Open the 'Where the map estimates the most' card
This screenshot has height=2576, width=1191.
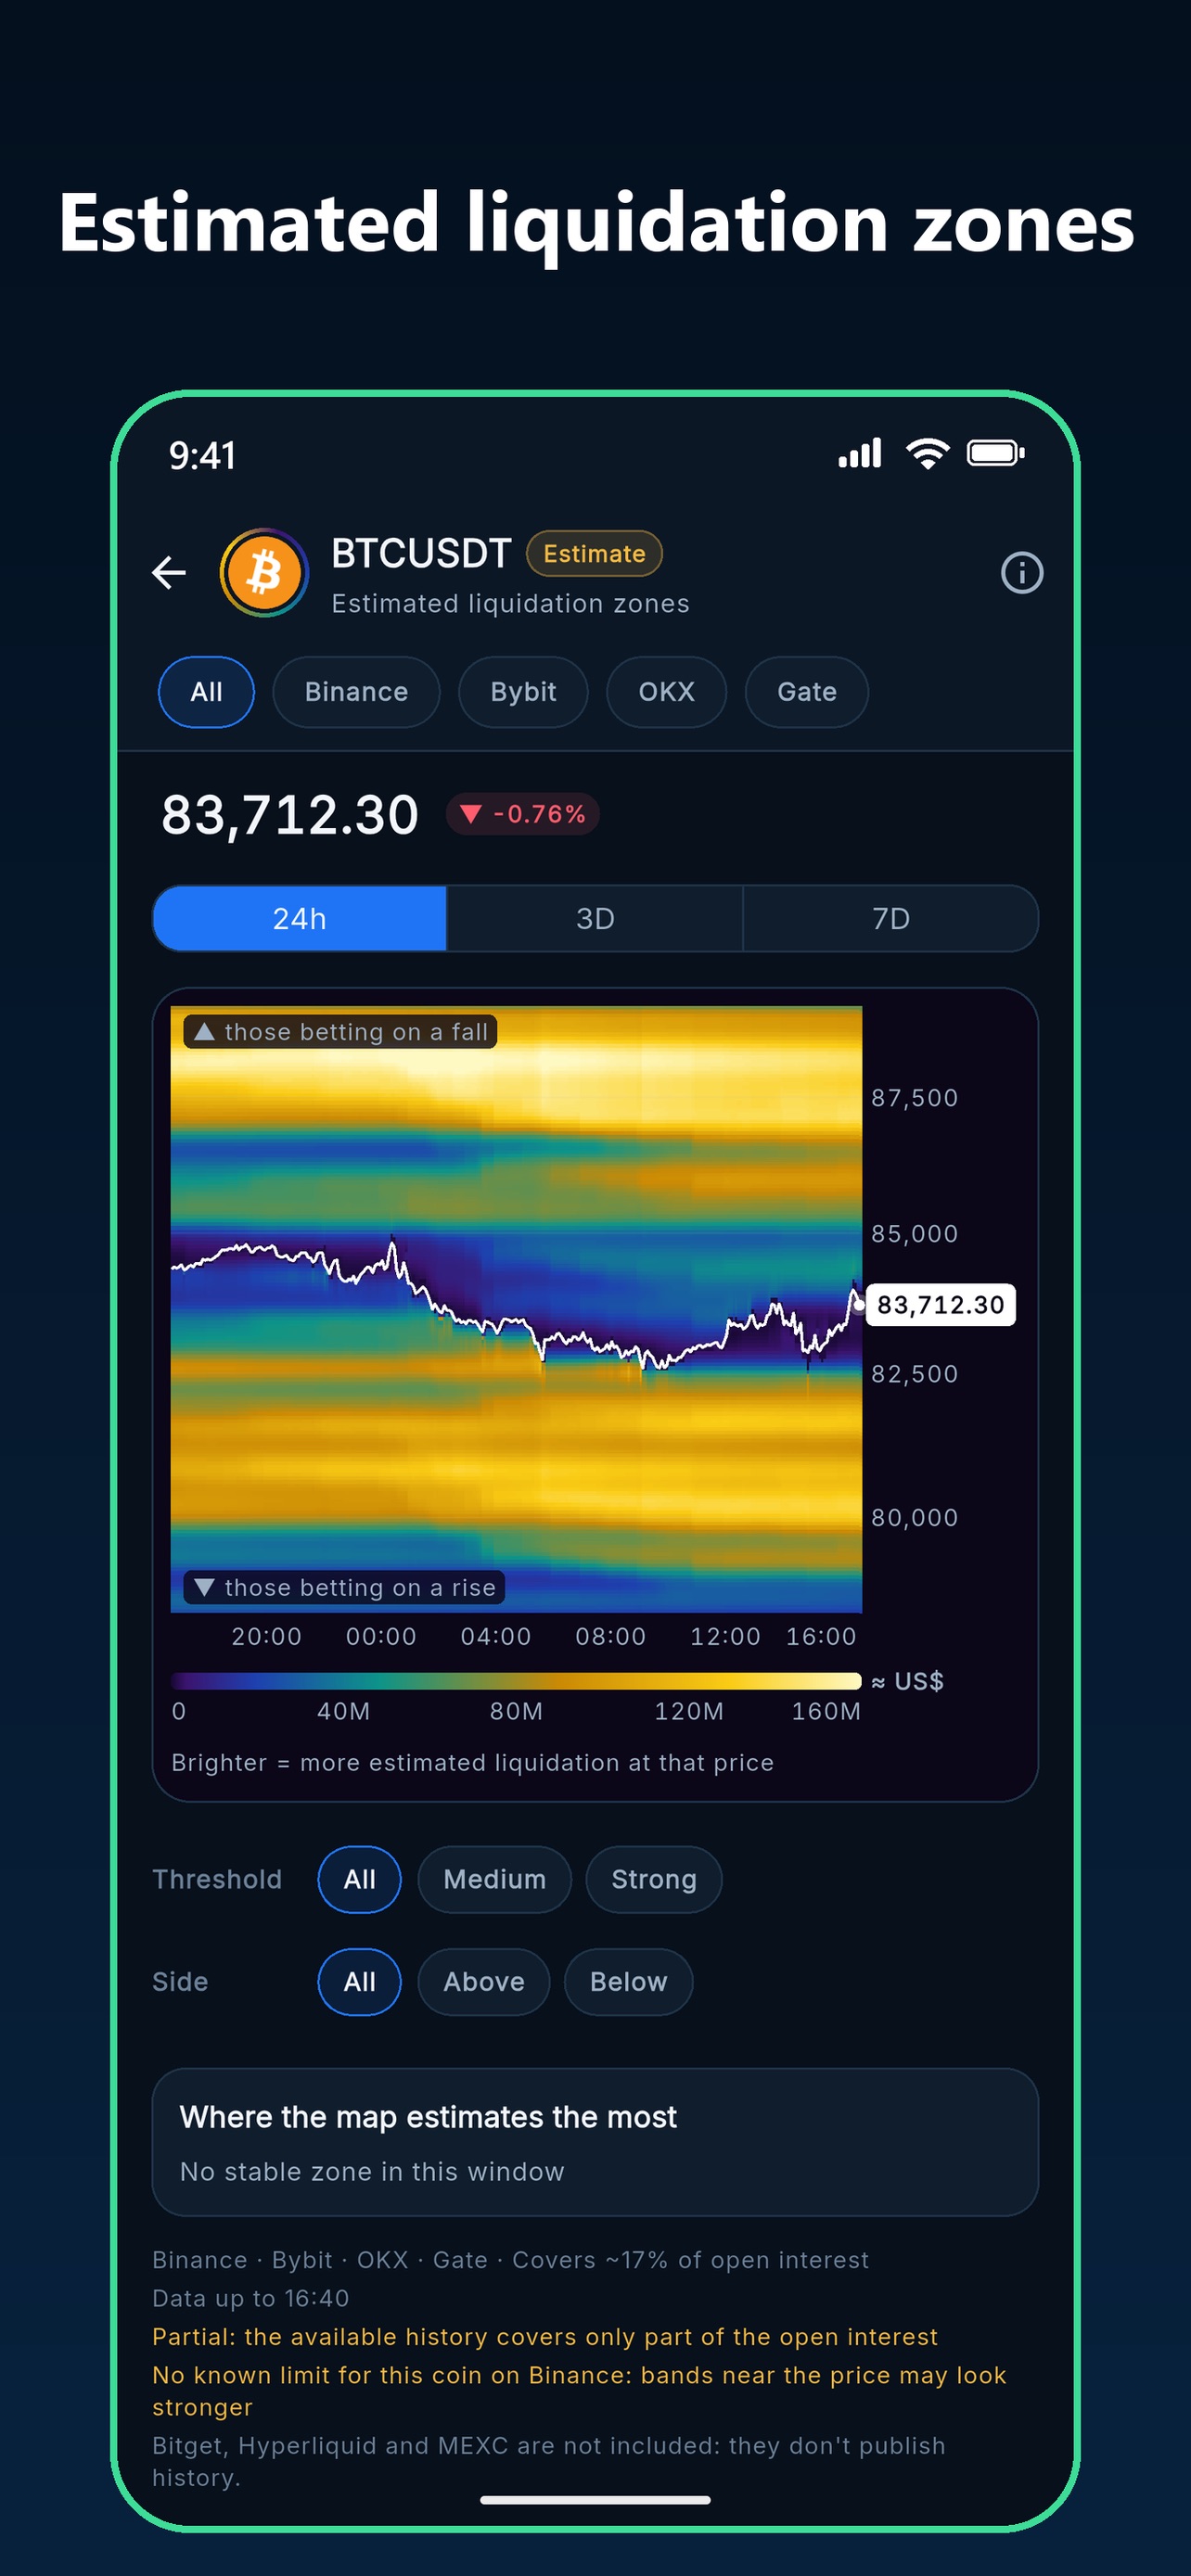[595, 2142]
